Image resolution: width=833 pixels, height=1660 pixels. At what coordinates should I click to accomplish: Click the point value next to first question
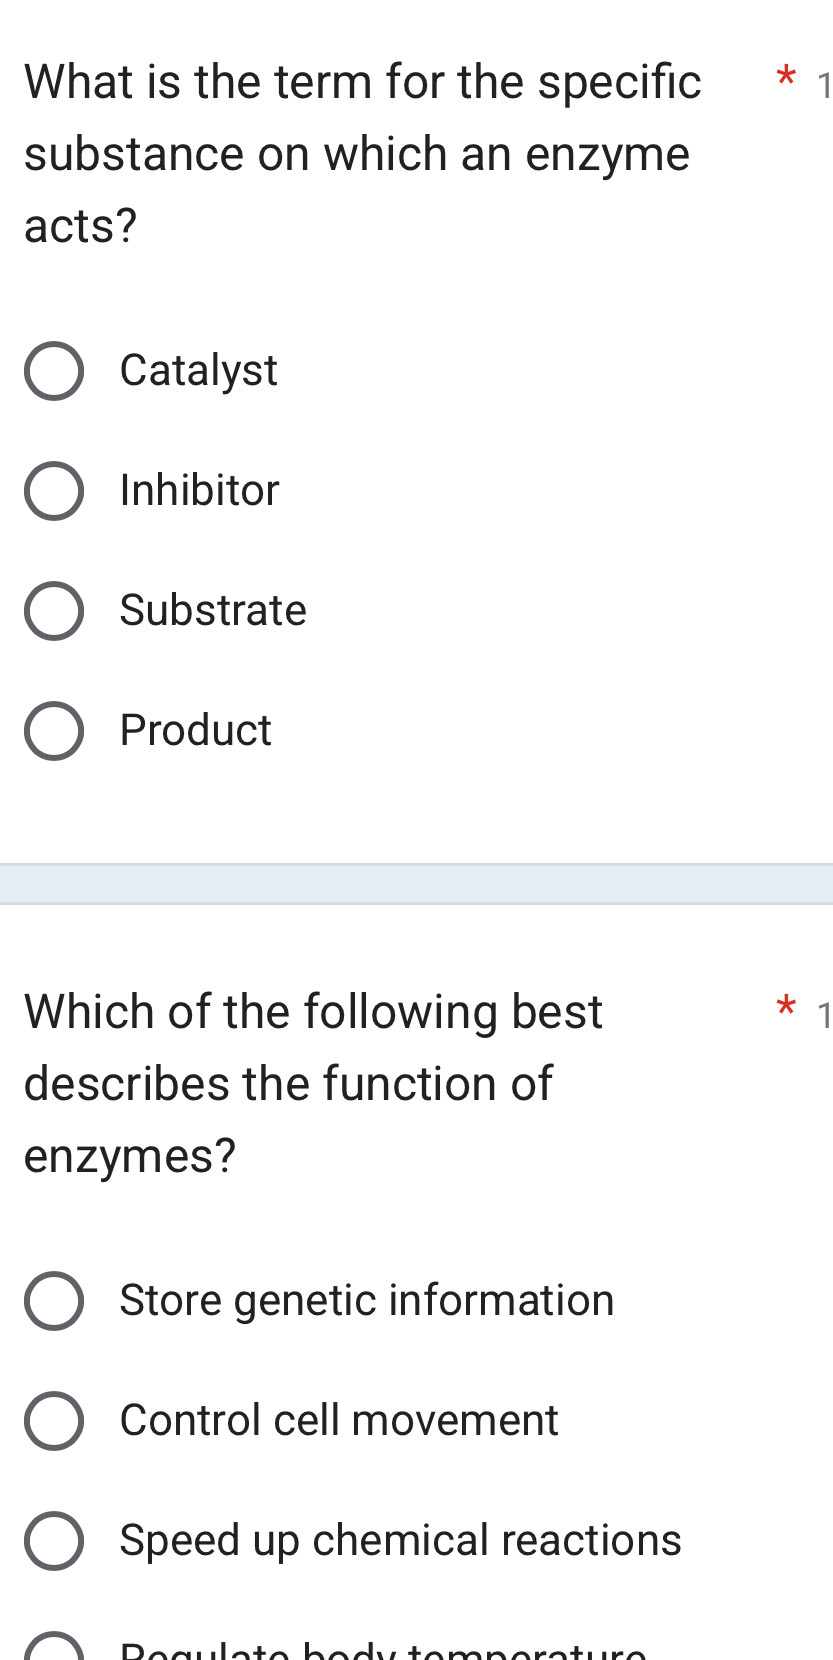pyautogui.click(x=823, y=86)
